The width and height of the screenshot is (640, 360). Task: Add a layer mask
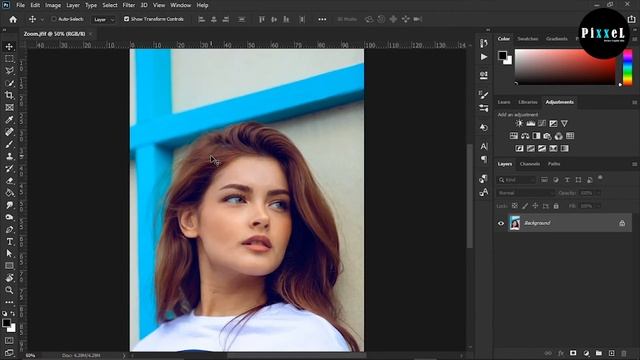573,353
